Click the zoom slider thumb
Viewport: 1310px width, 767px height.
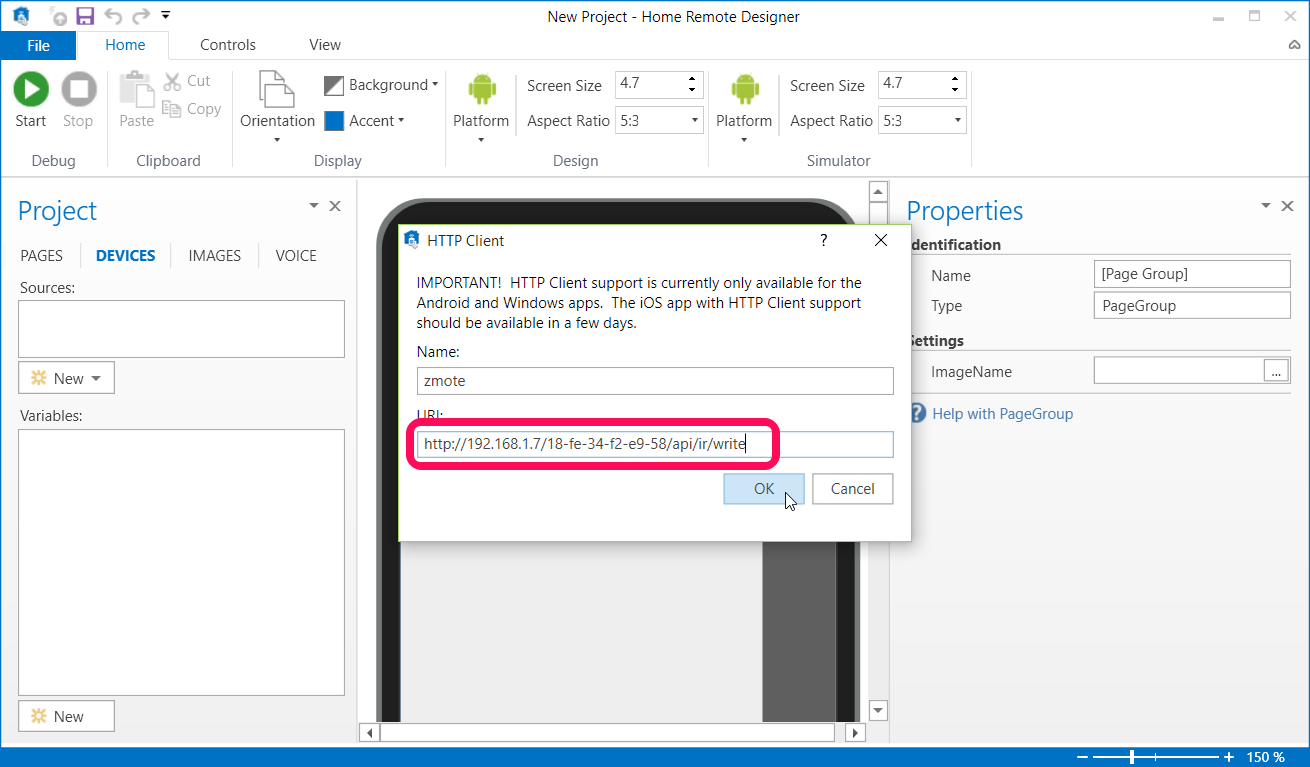(1132, 757)
